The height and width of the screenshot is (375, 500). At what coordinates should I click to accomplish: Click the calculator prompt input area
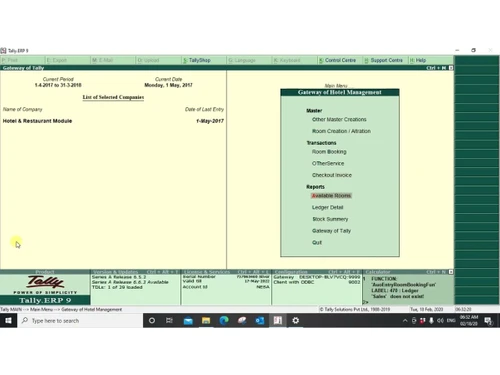tap(409, 302)
